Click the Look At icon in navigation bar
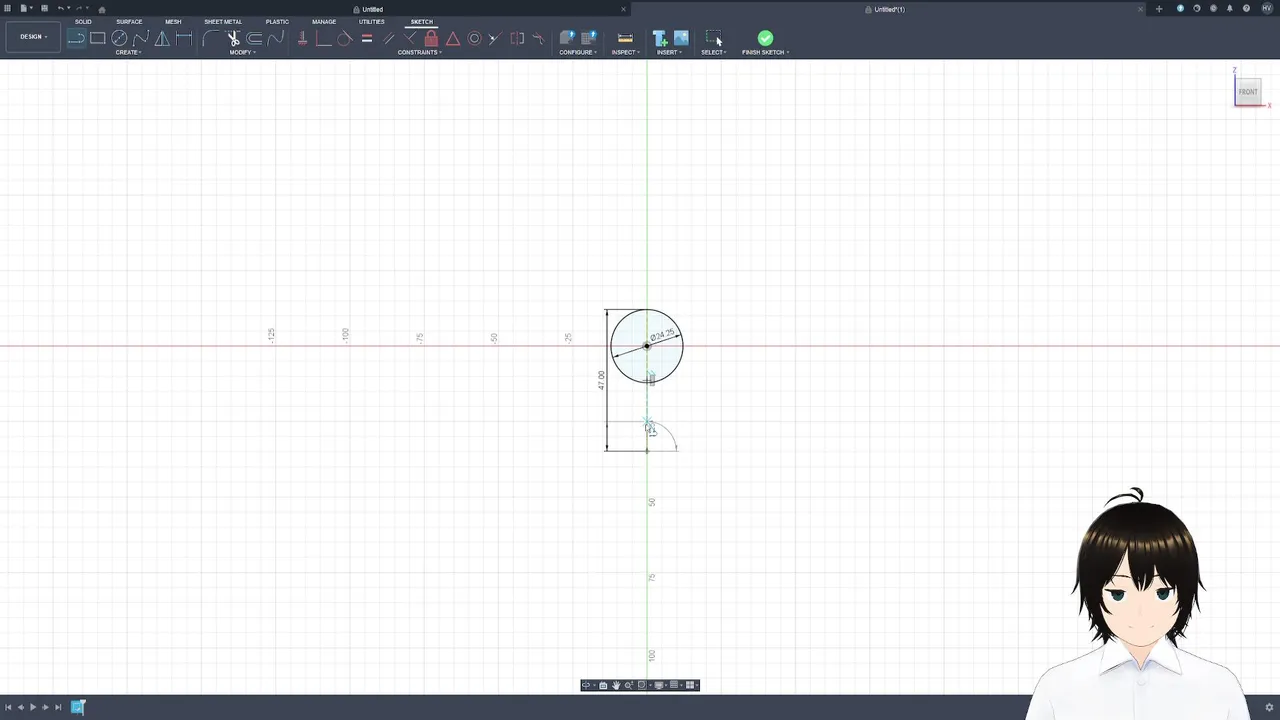1280x720 pixels. 603,685
